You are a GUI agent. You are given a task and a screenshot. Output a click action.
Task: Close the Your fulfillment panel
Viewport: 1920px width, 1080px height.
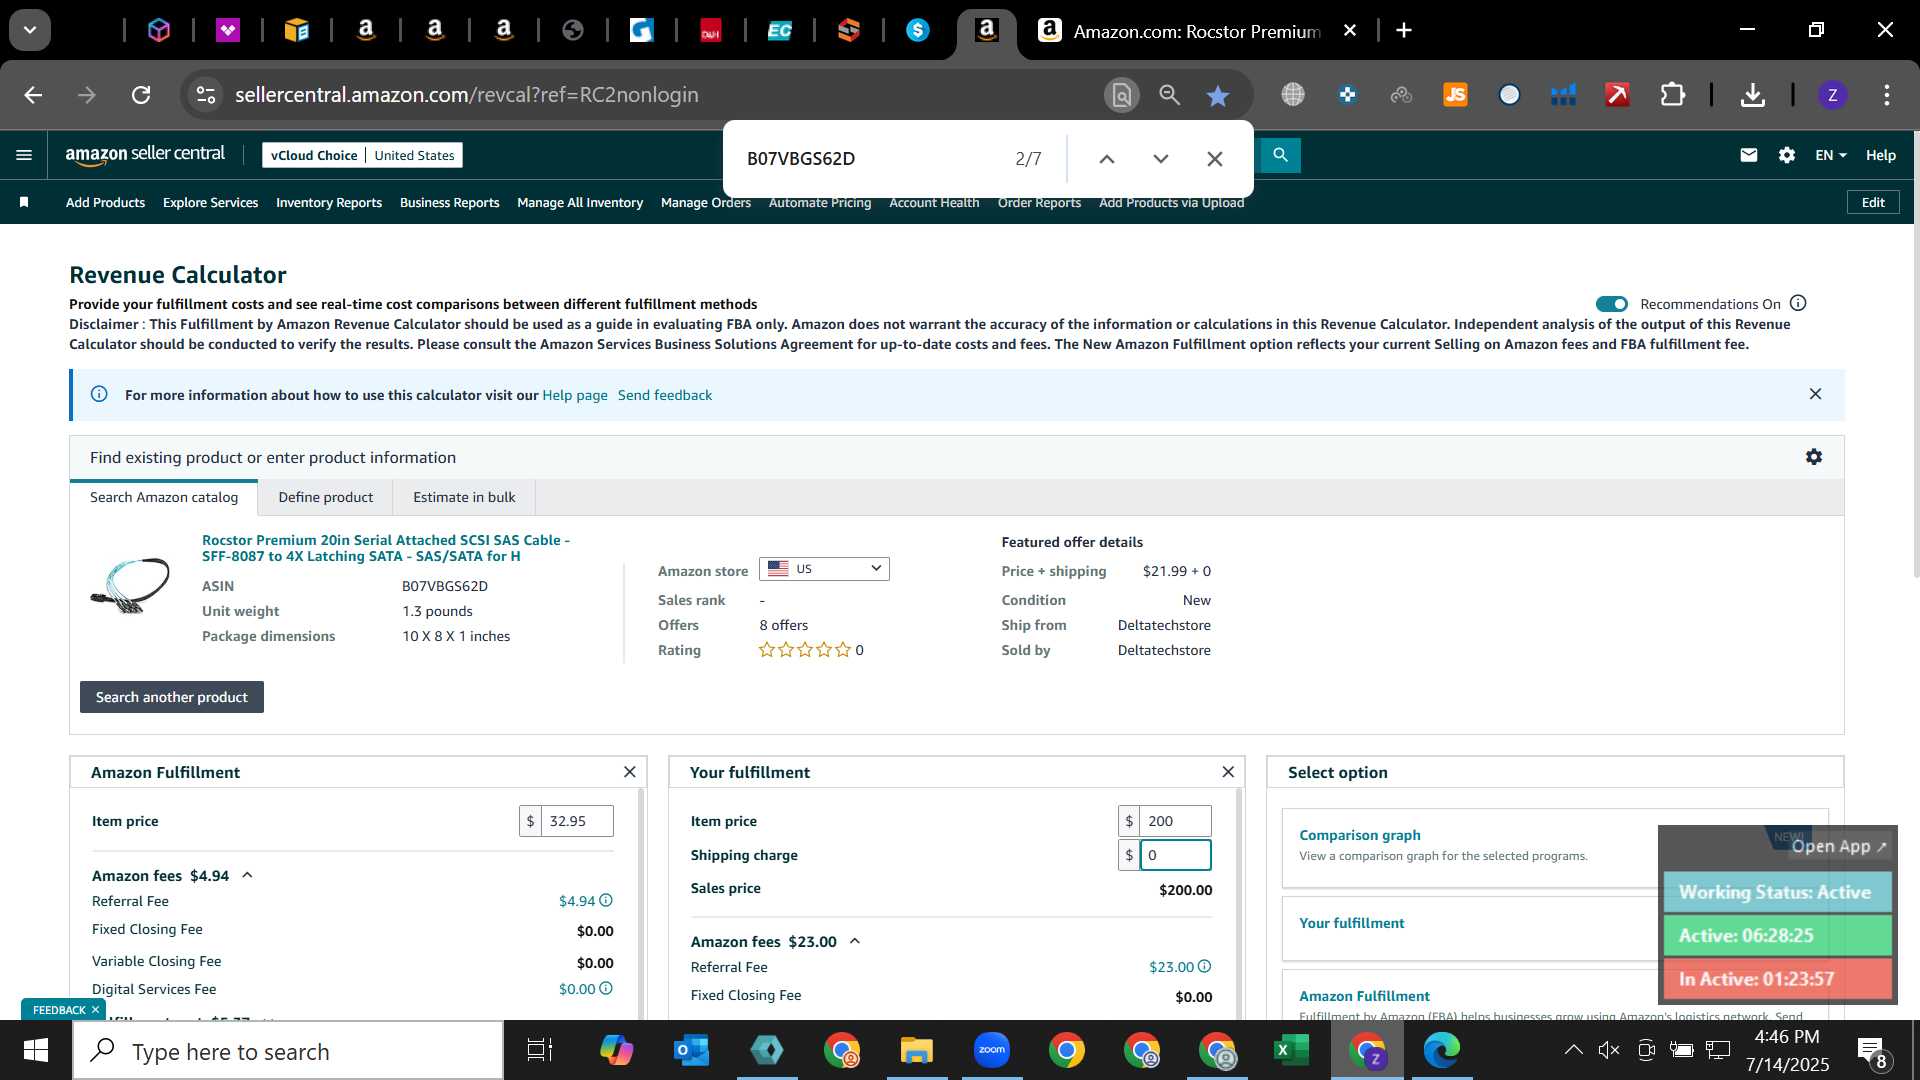[1228, 772]
